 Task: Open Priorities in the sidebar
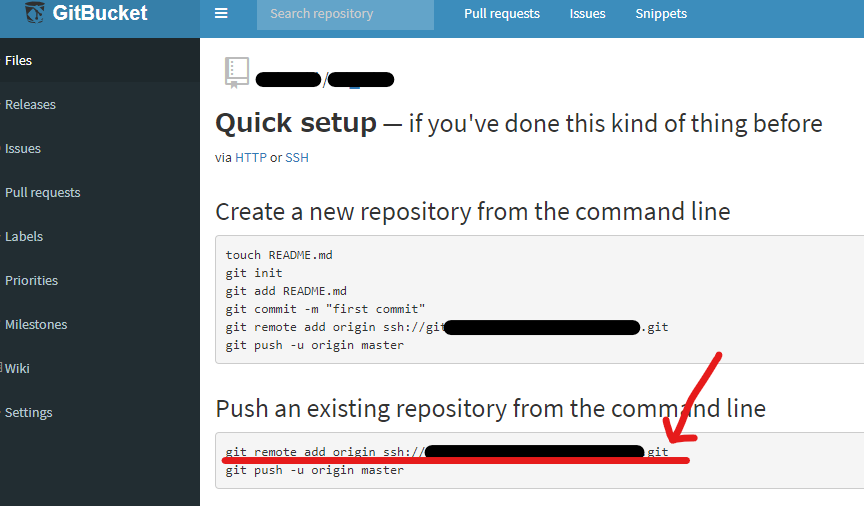point(100,281)
